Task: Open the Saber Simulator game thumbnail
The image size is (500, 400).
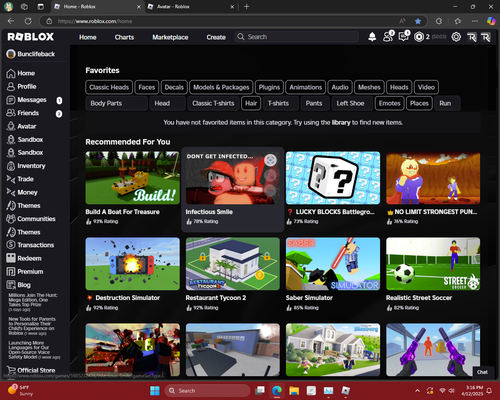Action: click(333, 264)
